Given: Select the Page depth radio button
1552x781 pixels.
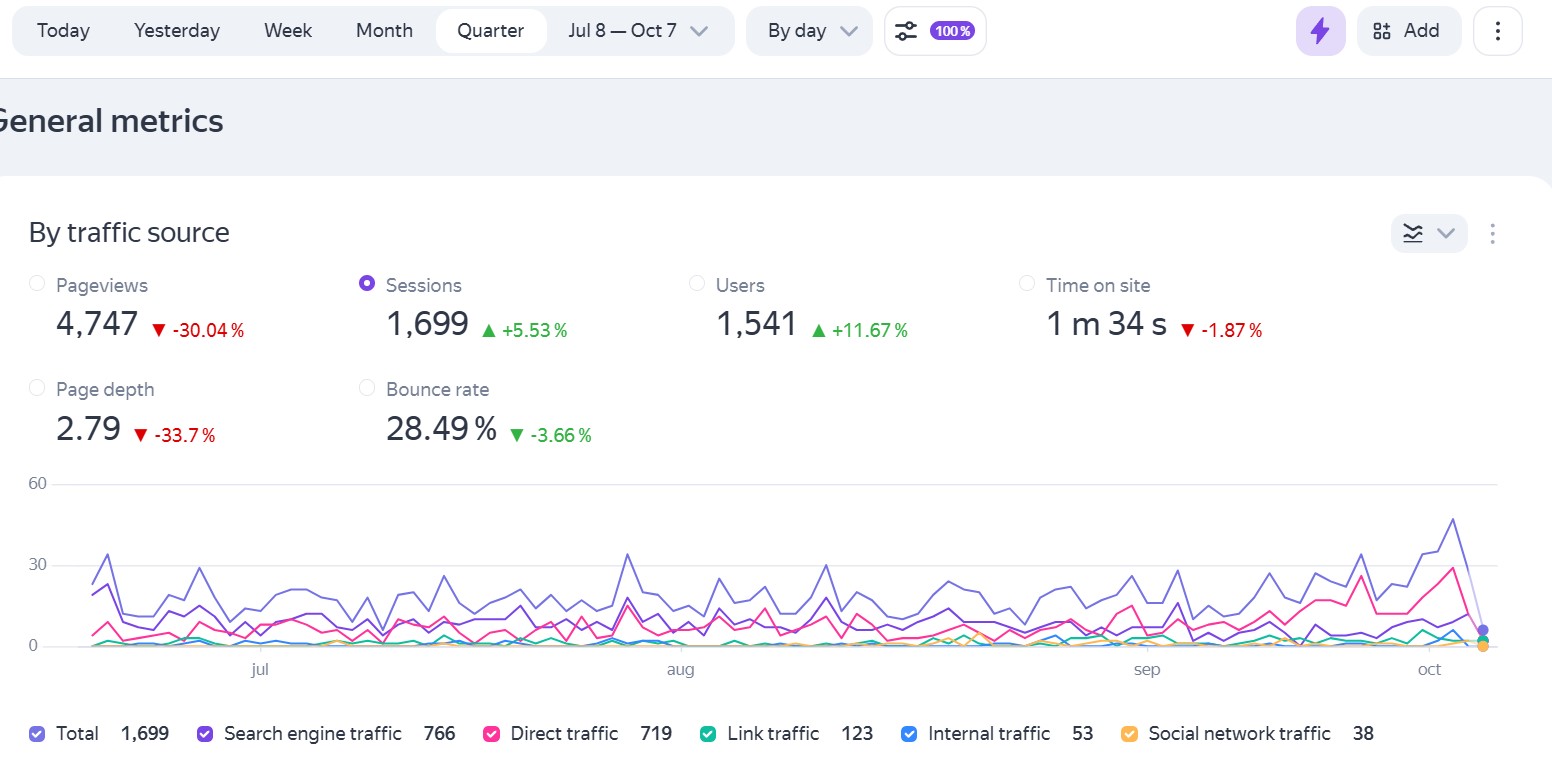Looking at the screenshot, I should point(37,388).
